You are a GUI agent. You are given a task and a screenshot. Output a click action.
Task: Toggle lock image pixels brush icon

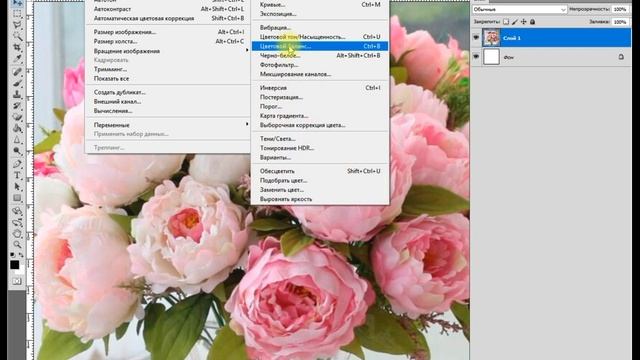tap(515, 22)
